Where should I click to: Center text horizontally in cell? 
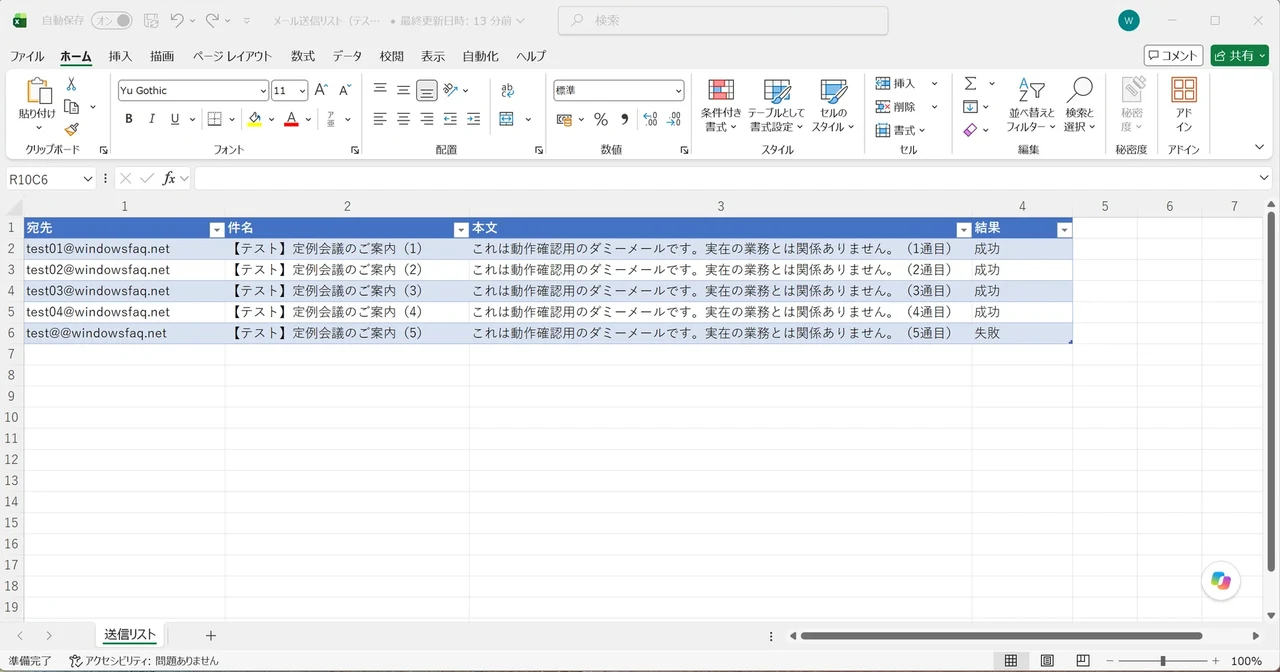click(403, 119)
